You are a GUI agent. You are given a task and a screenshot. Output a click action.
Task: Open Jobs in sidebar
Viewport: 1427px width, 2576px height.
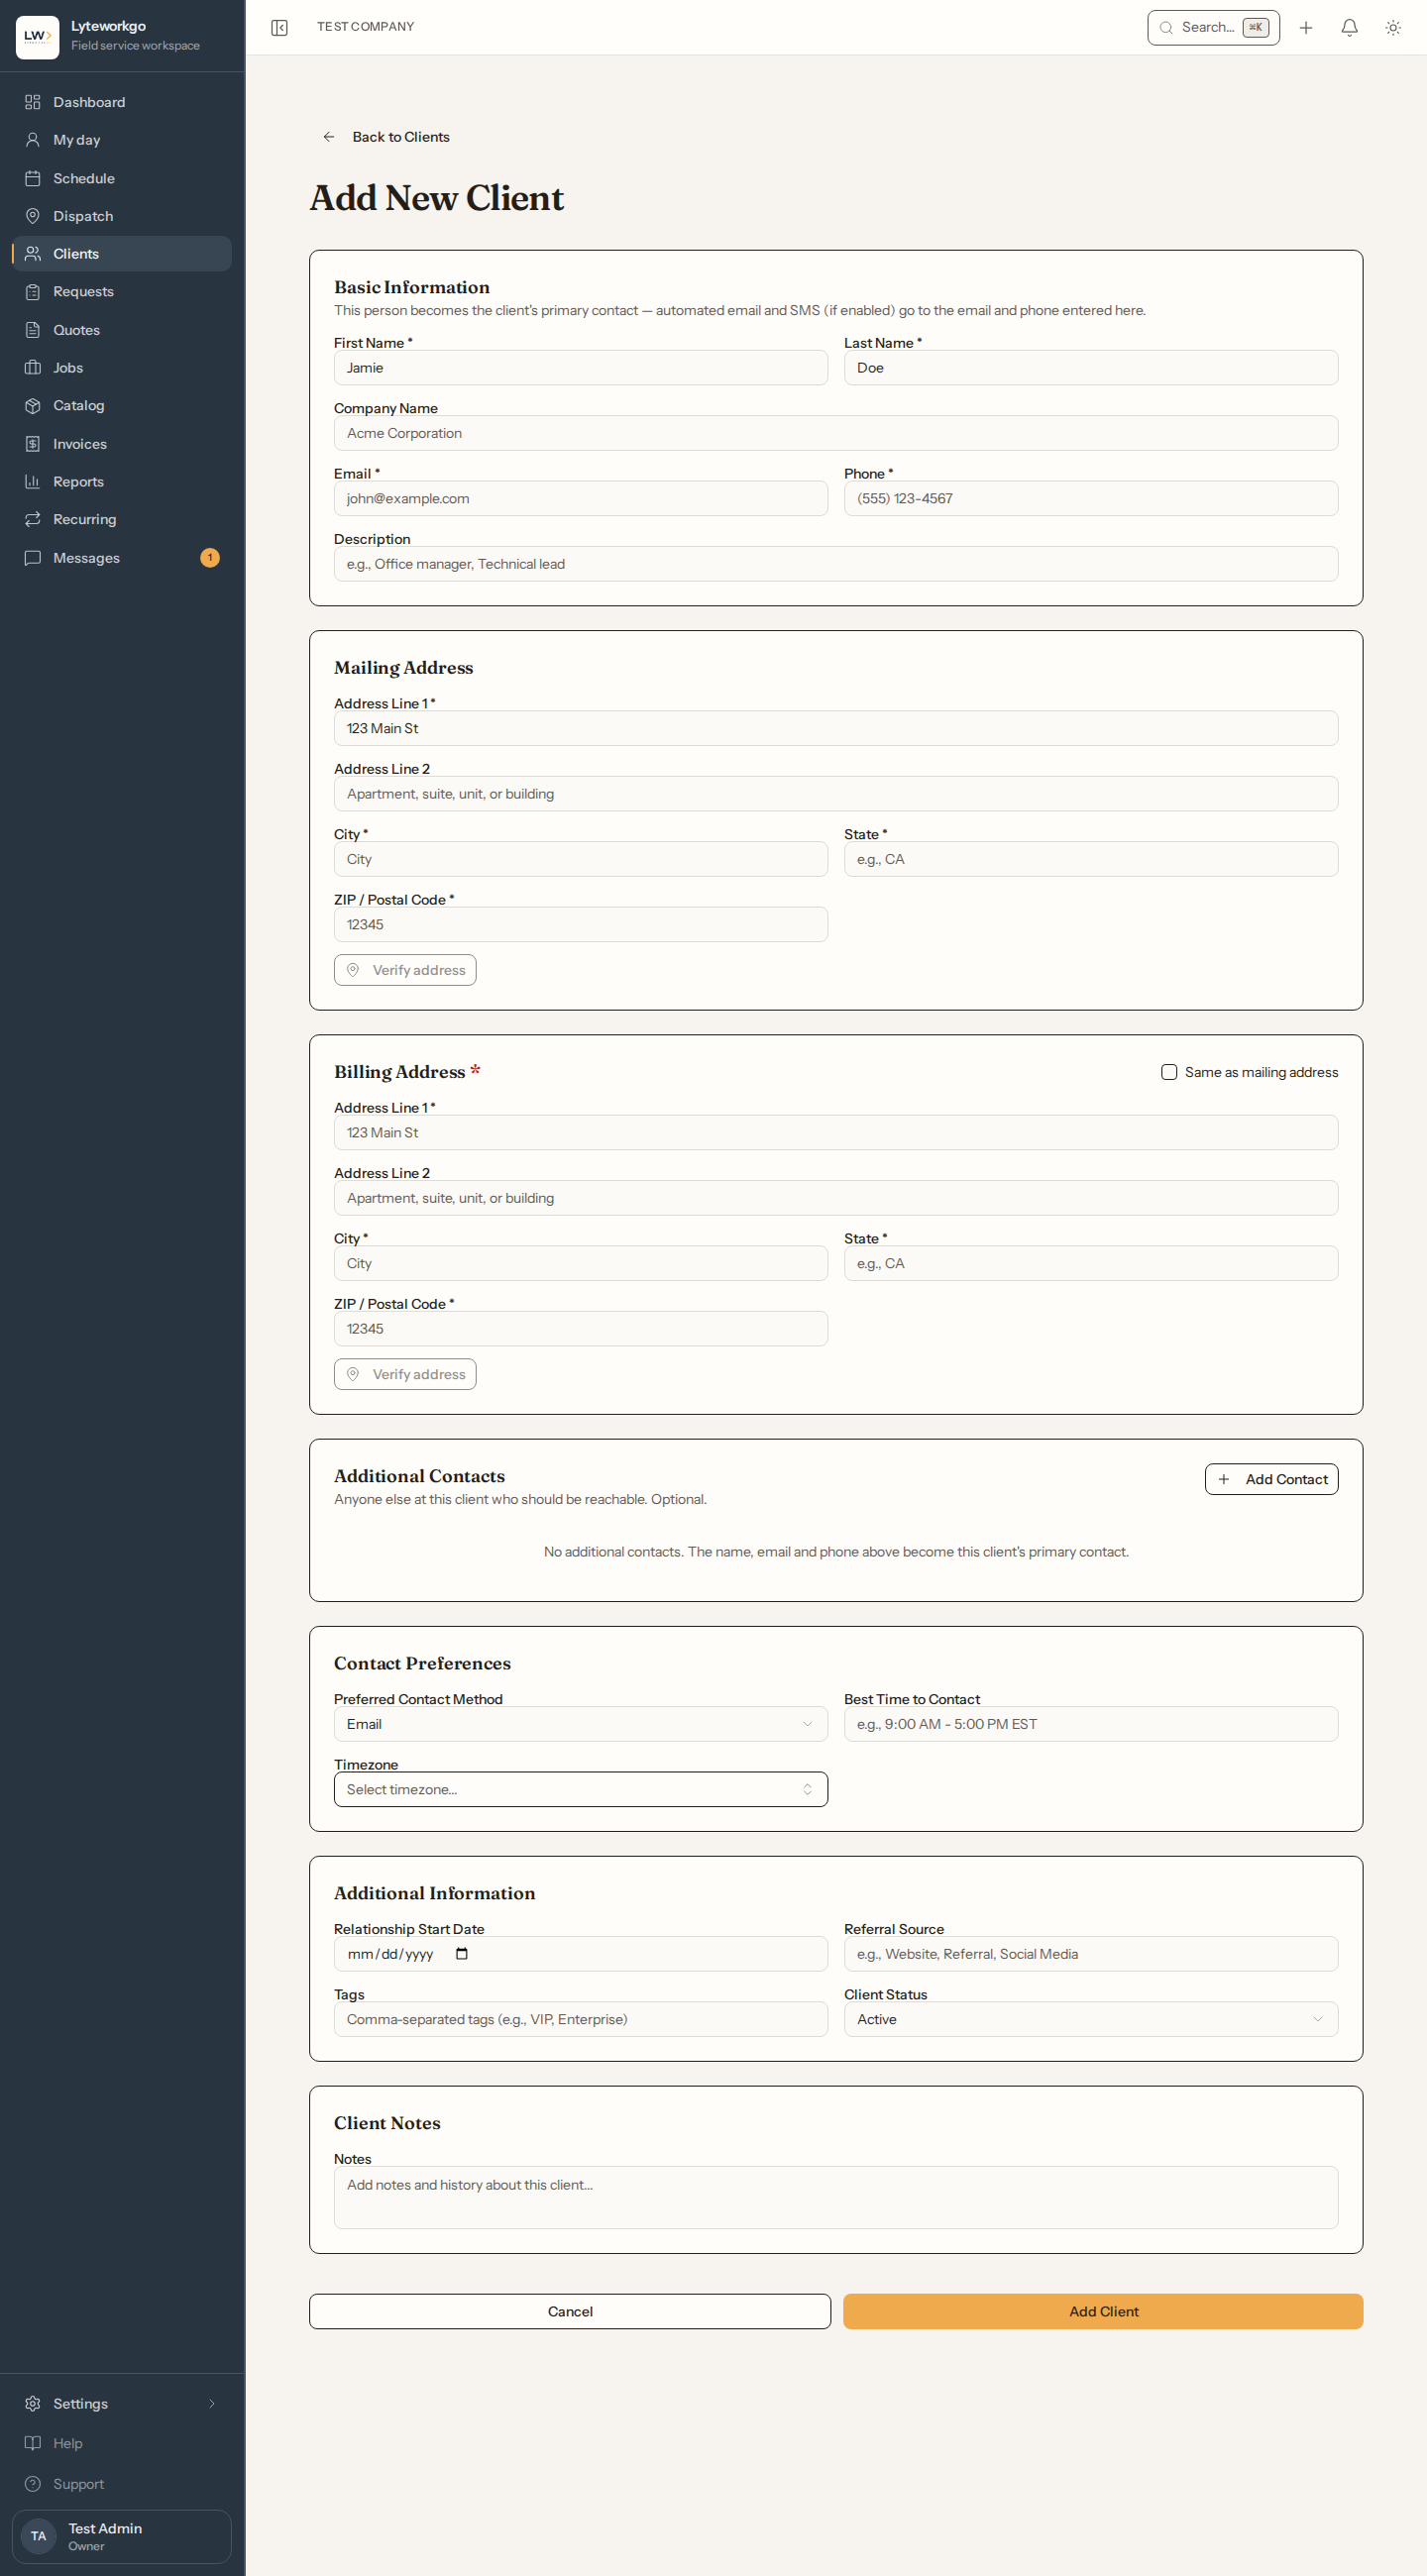122,367
